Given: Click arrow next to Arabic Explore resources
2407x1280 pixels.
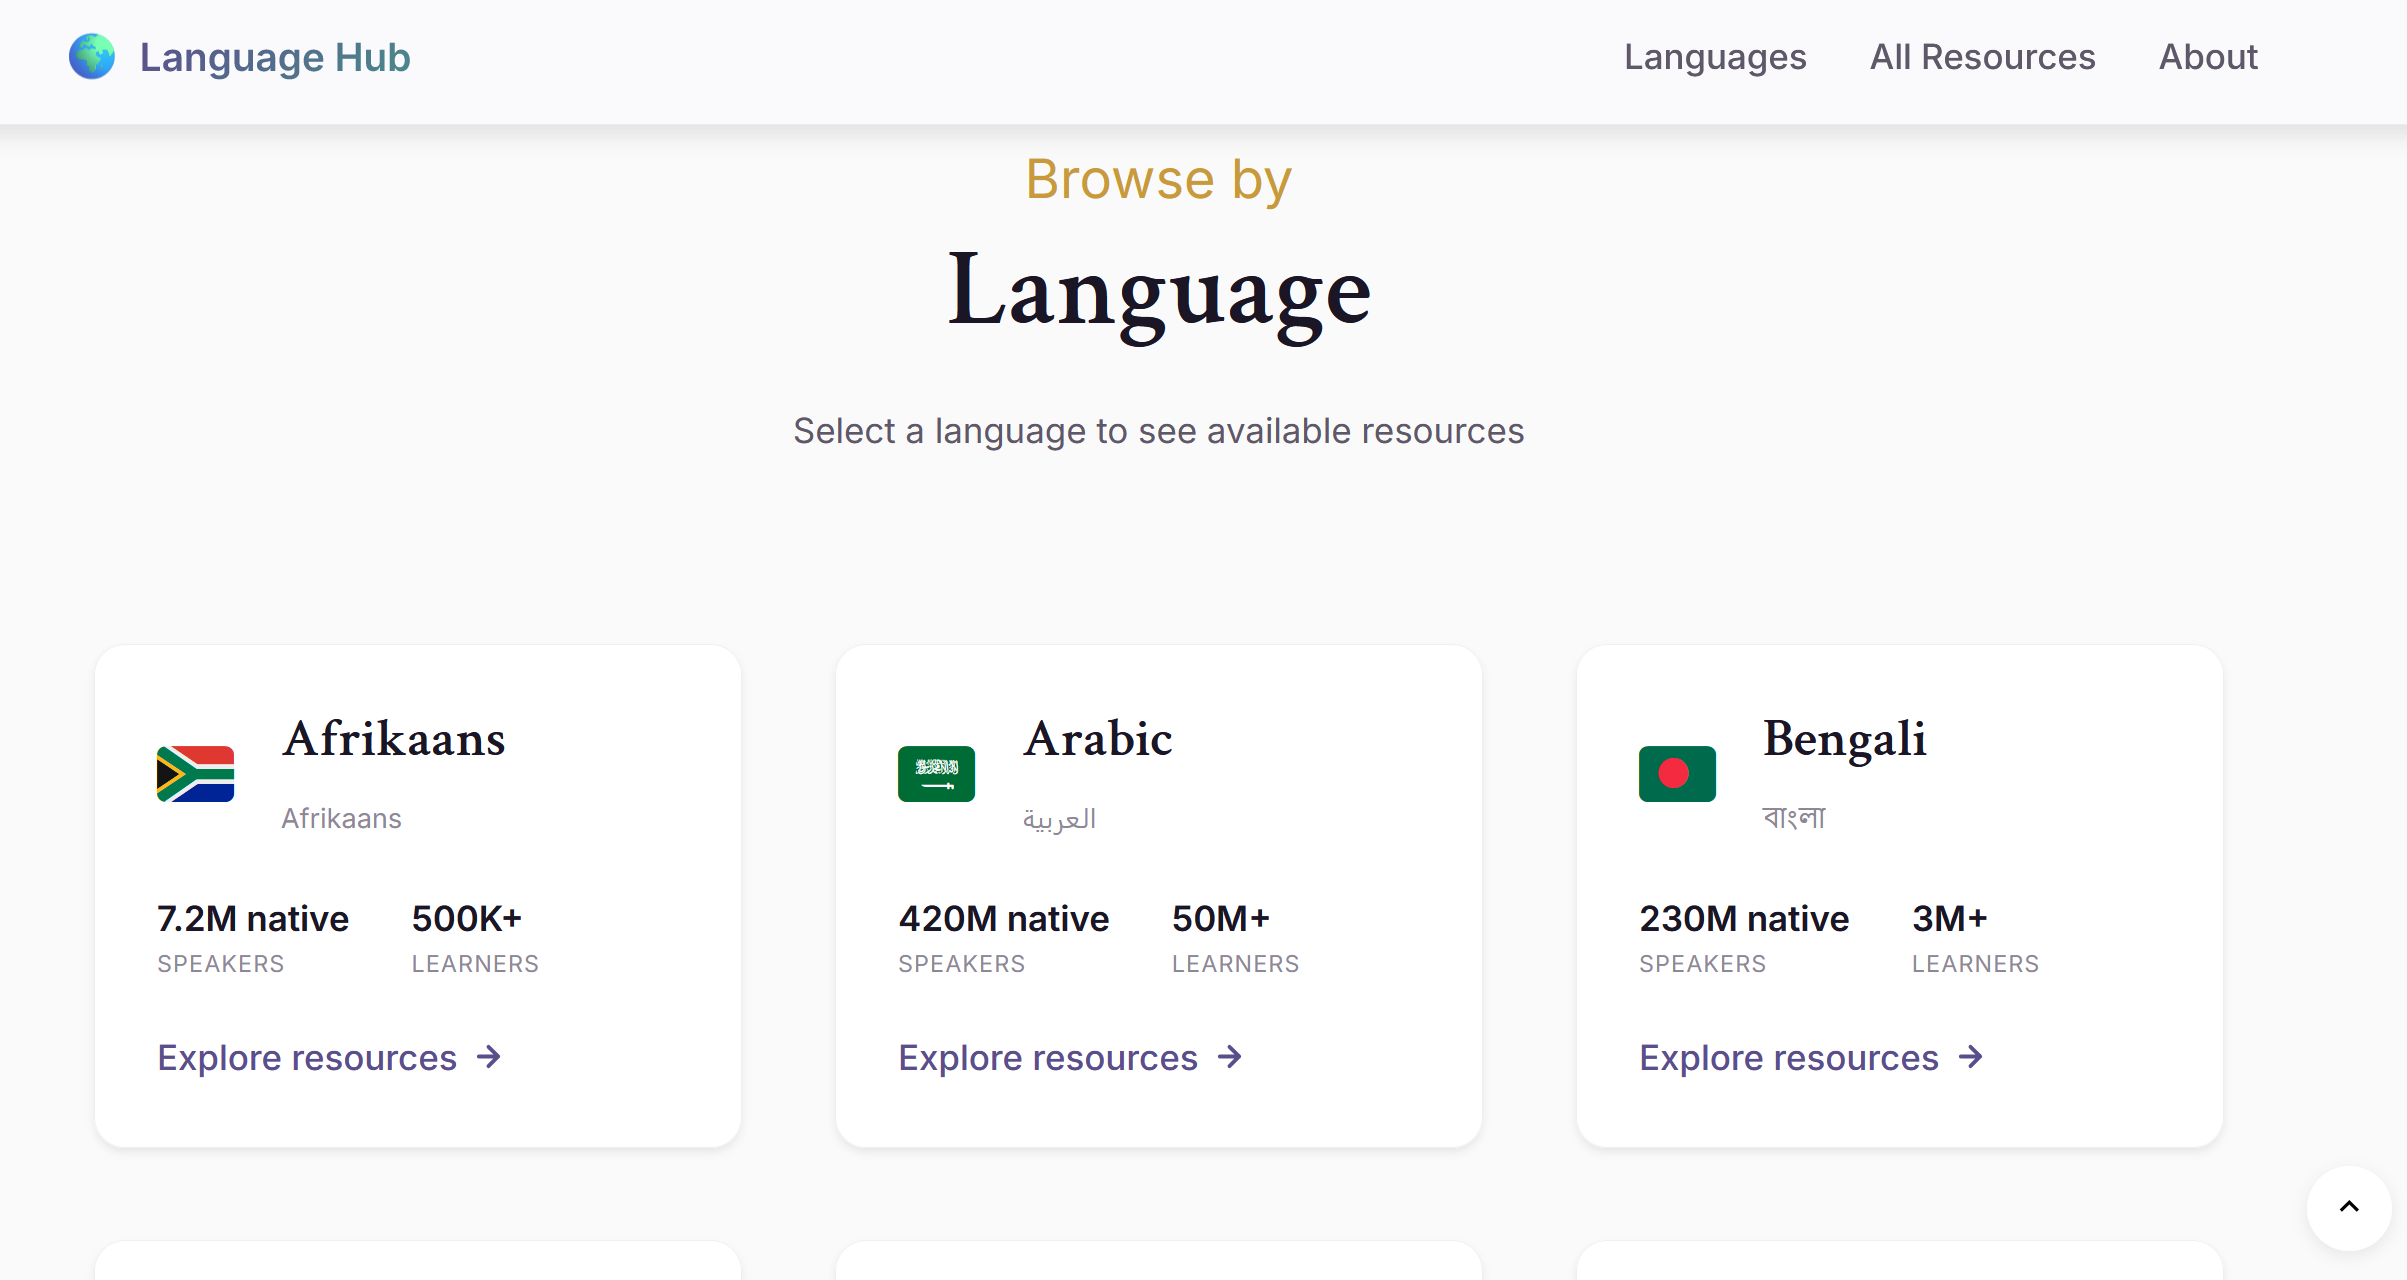Looking at the screenshot, I should pos(1230,1057).
